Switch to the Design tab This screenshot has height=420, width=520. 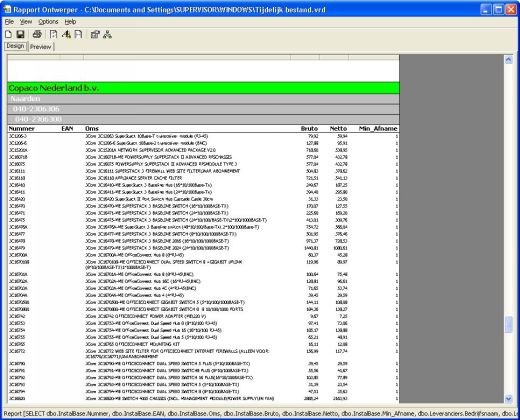pyautogui.click(x=15, y=46)
